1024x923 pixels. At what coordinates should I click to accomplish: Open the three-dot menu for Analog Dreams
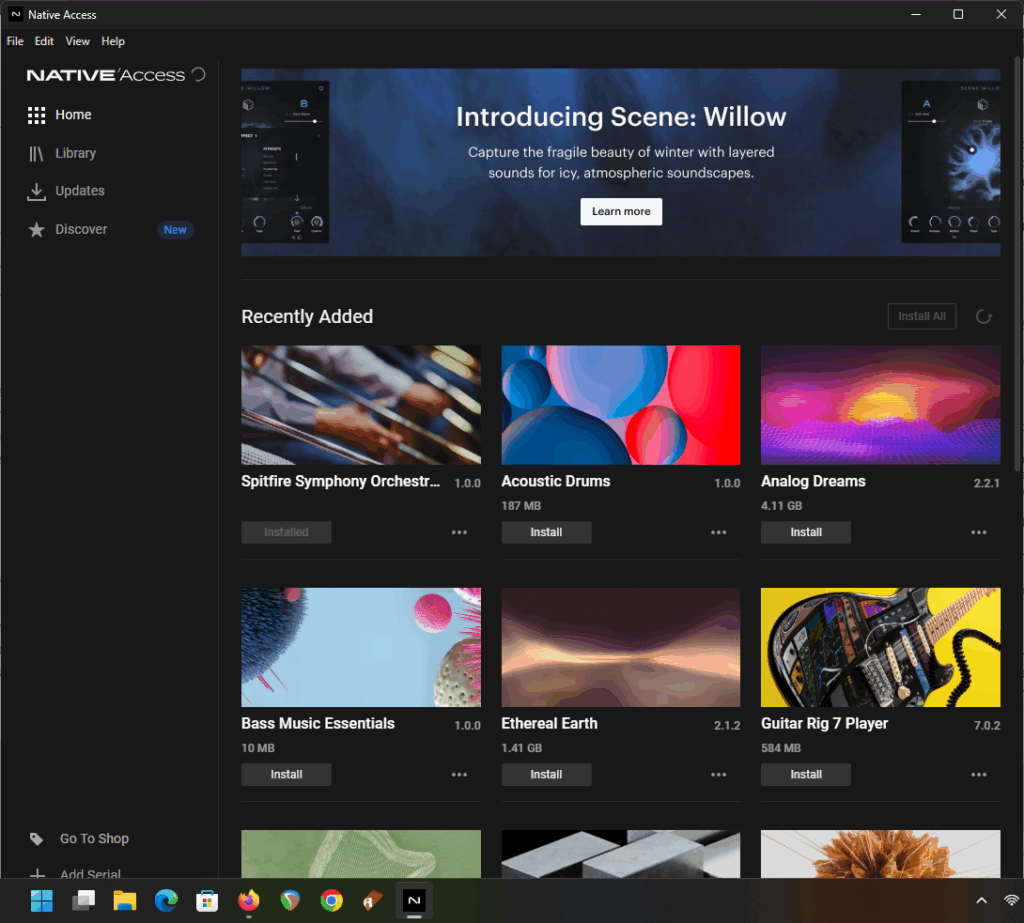point(979,533)
